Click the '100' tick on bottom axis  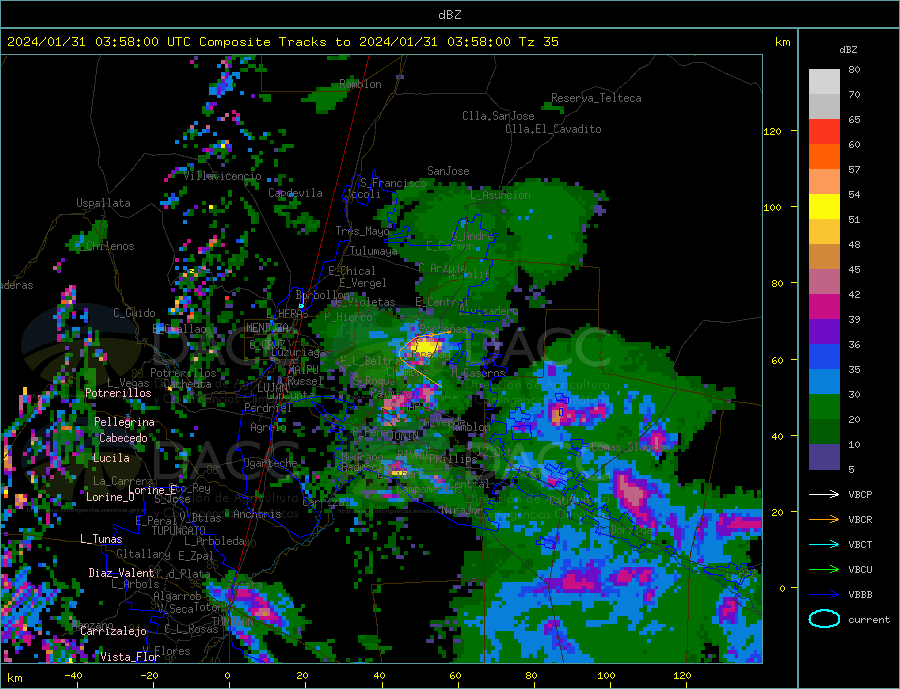[x=606, y=676]
